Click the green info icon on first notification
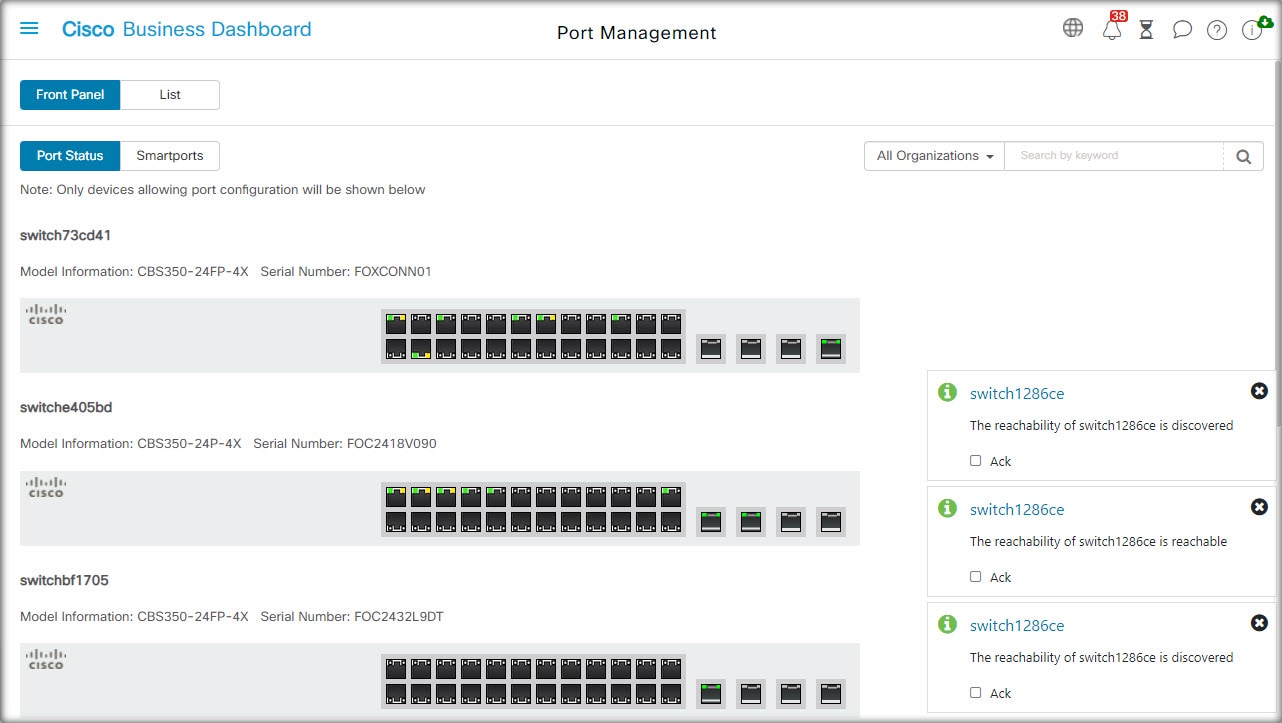 (x=947, y=393)
